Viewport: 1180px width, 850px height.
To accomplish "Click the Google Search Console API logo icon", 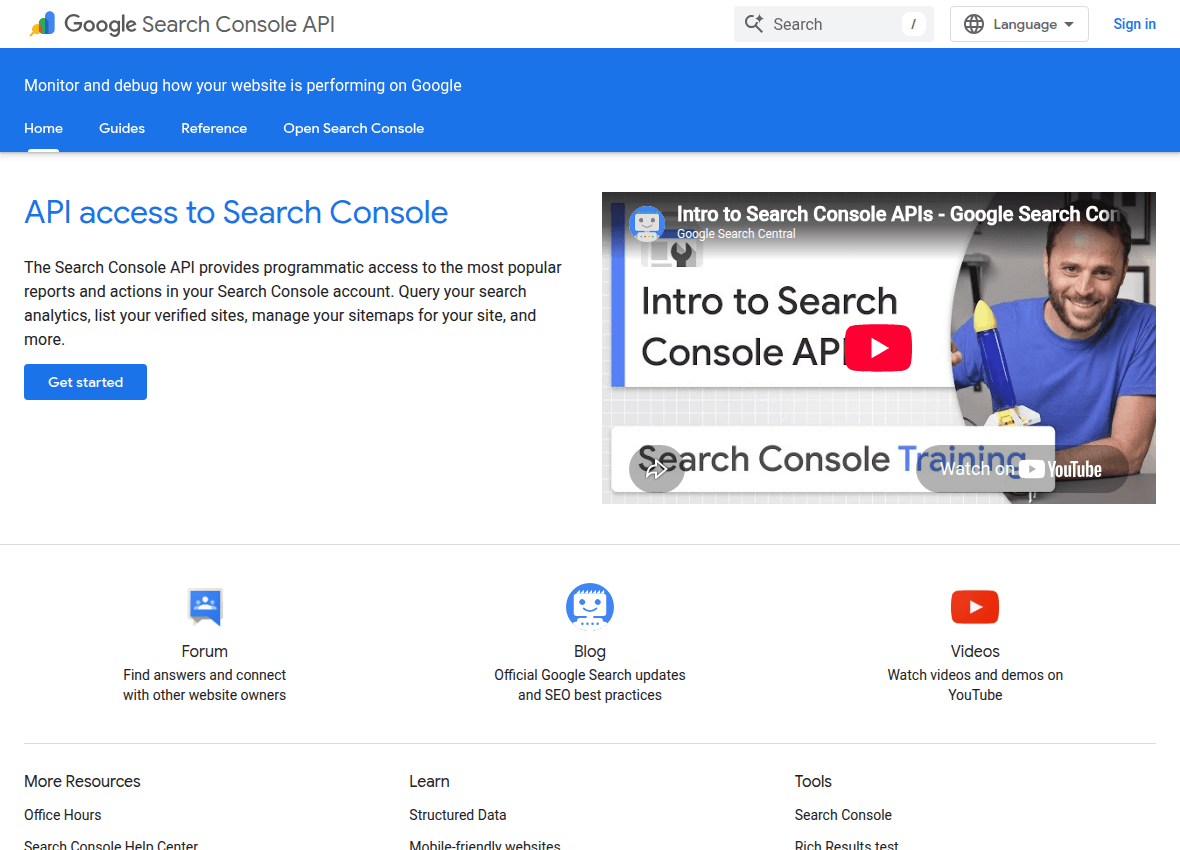I will [42, 24].
